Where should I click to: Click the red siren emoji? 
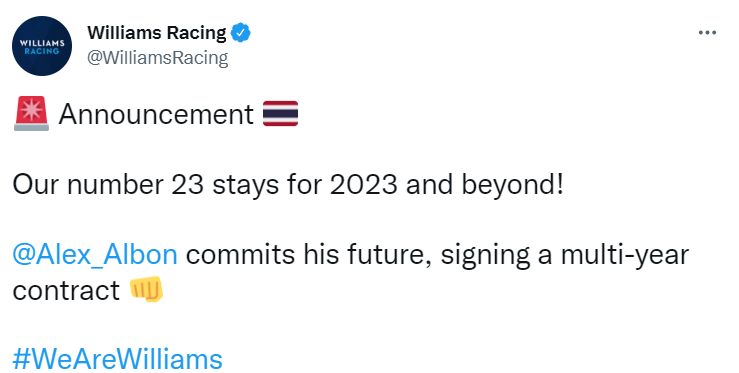click(x=31, y=114)
